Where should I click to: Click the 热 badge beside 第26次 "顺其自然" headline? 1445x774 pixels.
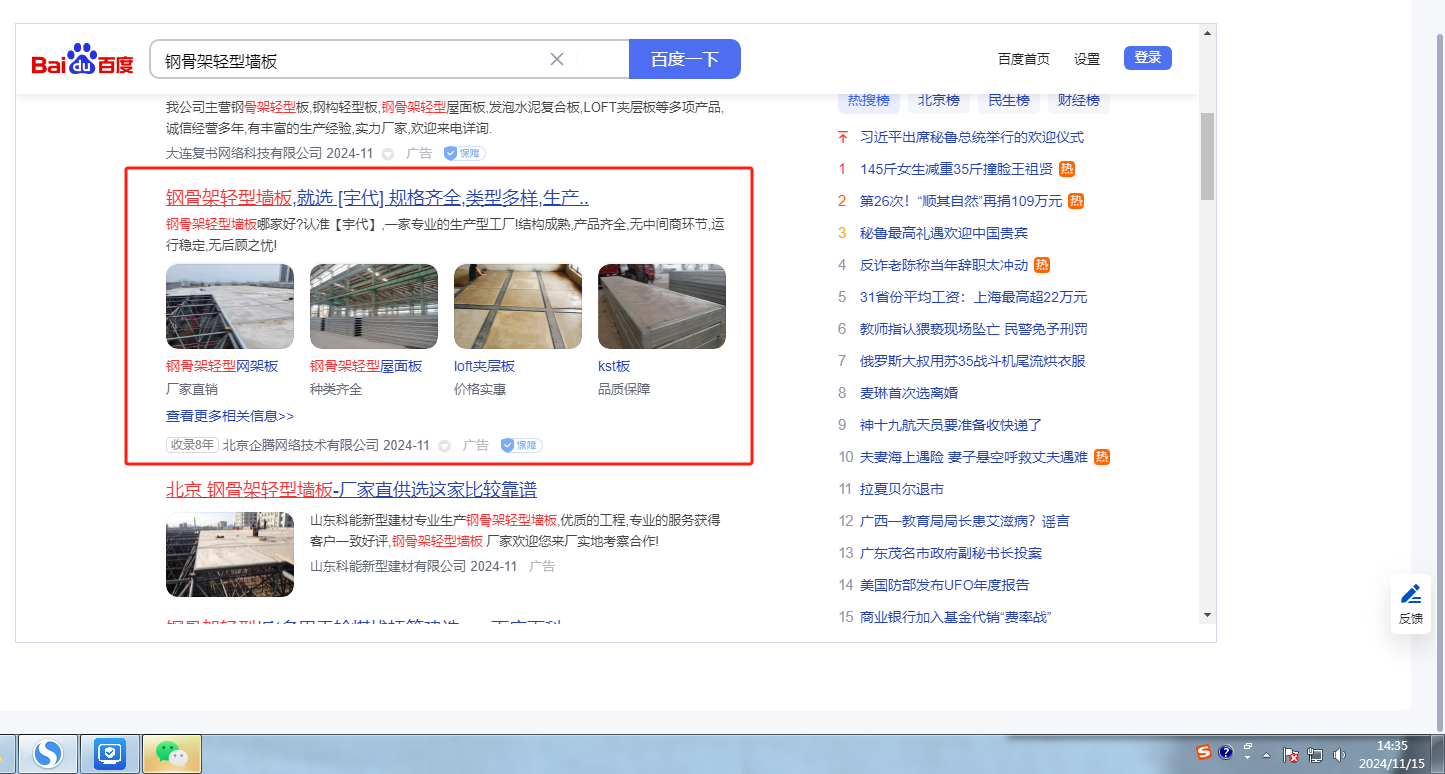tap(1076, 201)
